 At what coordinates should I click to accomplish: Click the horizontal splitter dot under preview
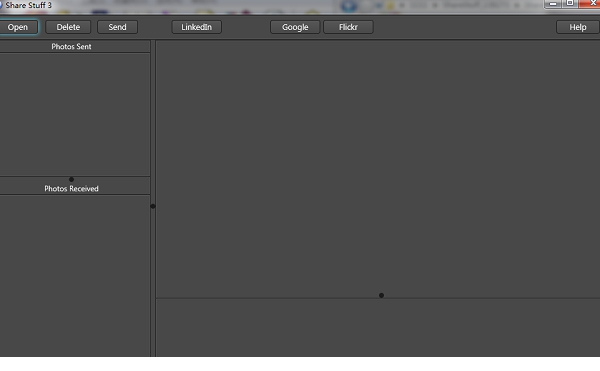click(x=382, y=295)
